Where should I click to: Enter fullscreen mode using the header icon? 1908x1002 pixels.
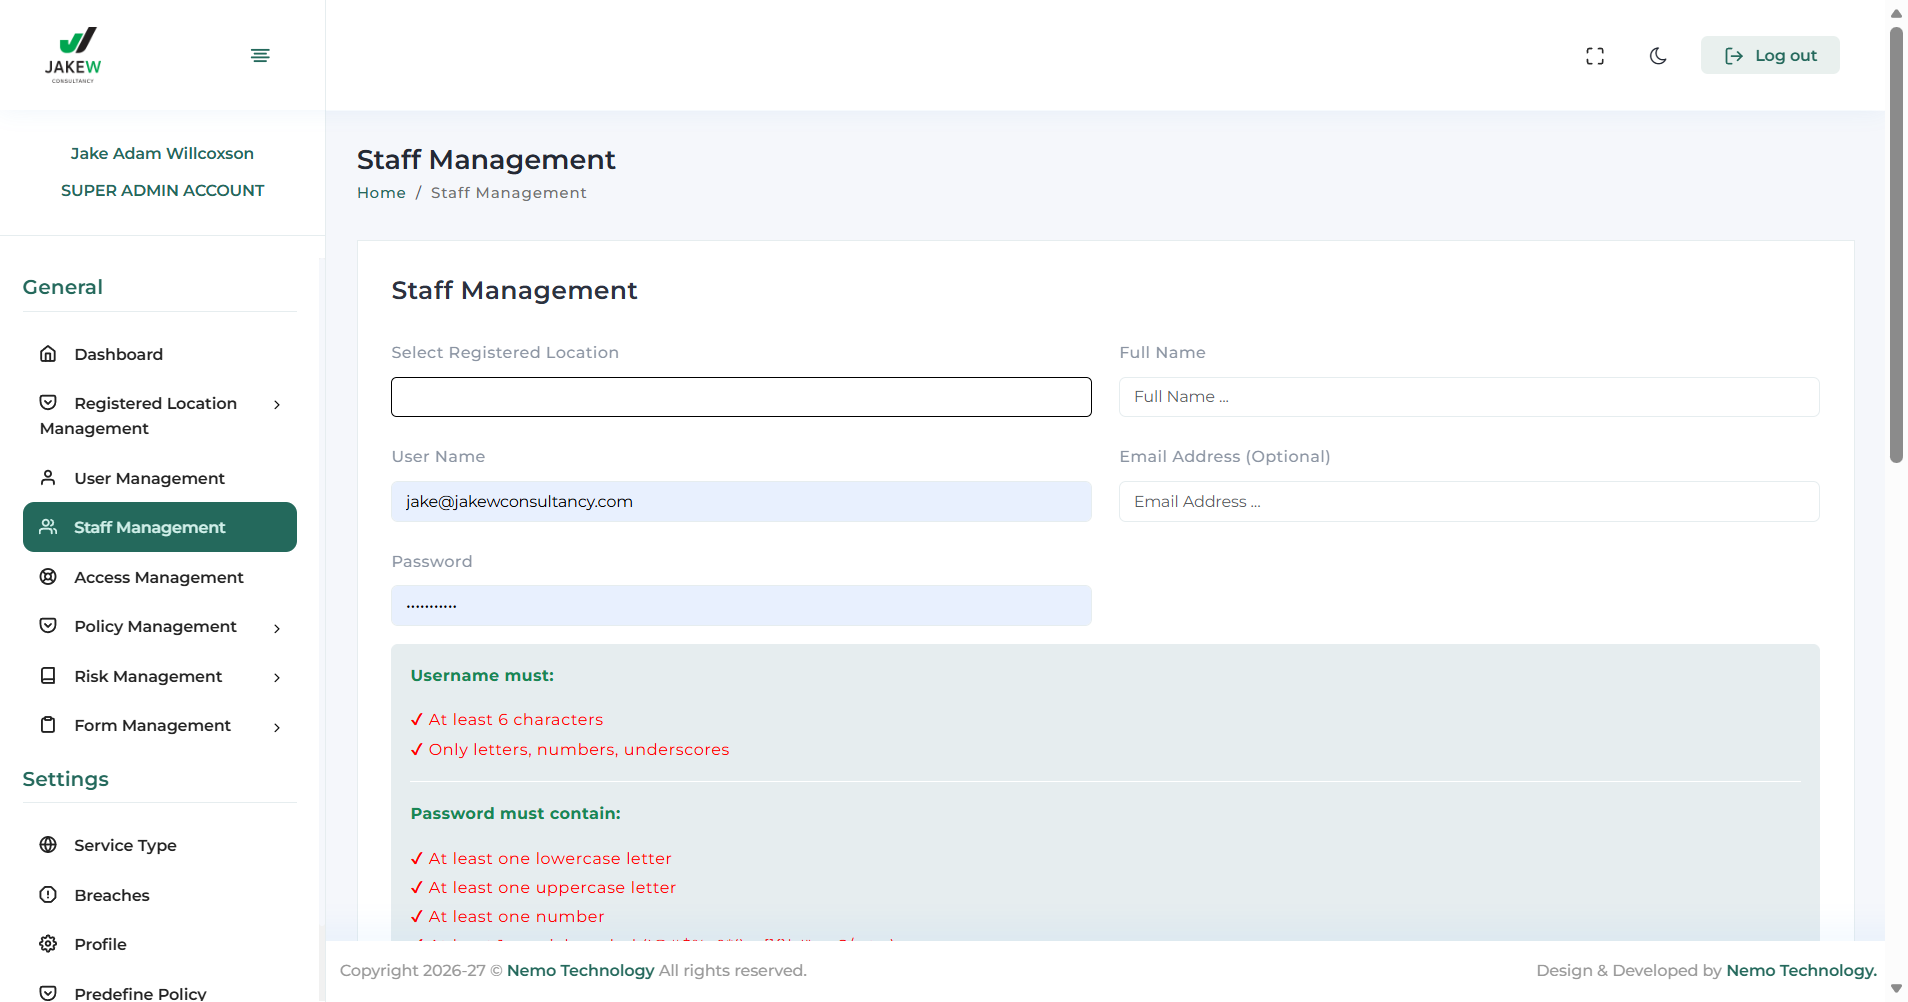(1595, 56)
